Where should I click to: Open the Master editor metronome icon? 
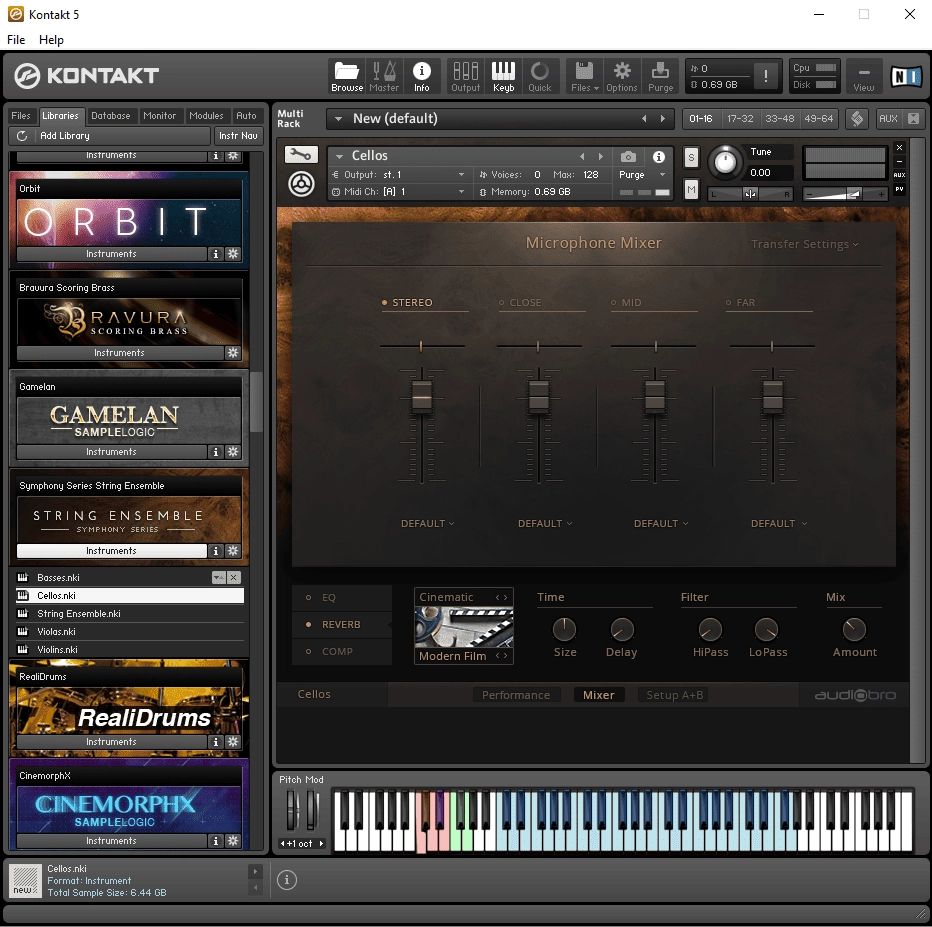pos(384,76)
